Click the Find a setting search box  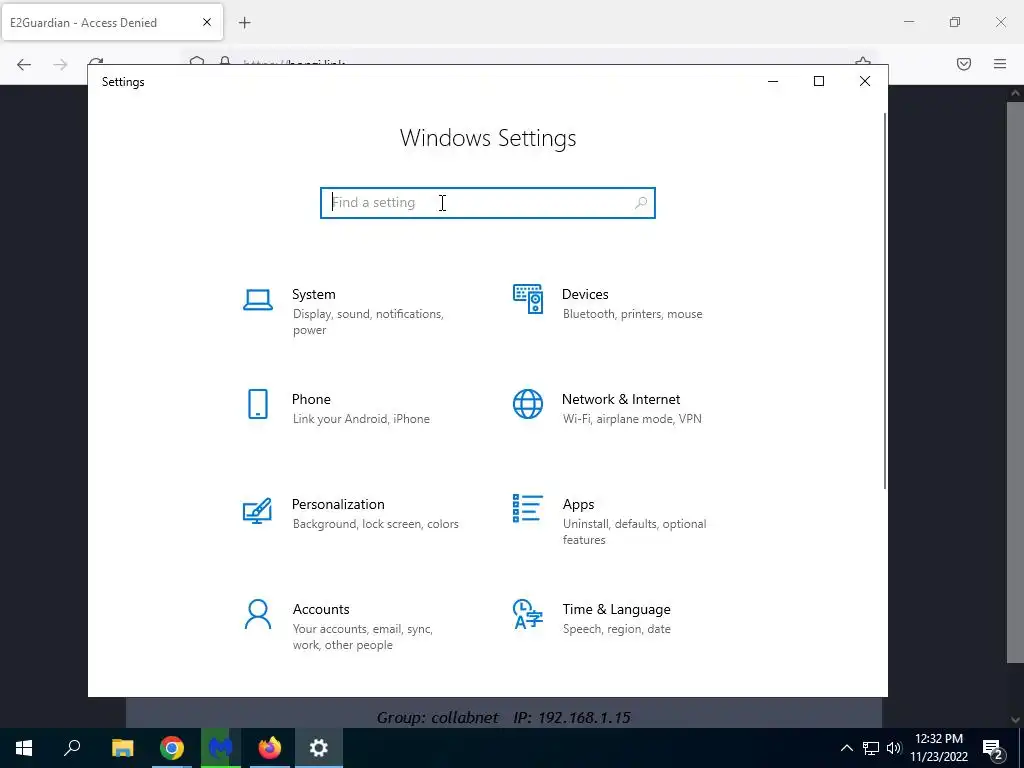pos(487,202)
